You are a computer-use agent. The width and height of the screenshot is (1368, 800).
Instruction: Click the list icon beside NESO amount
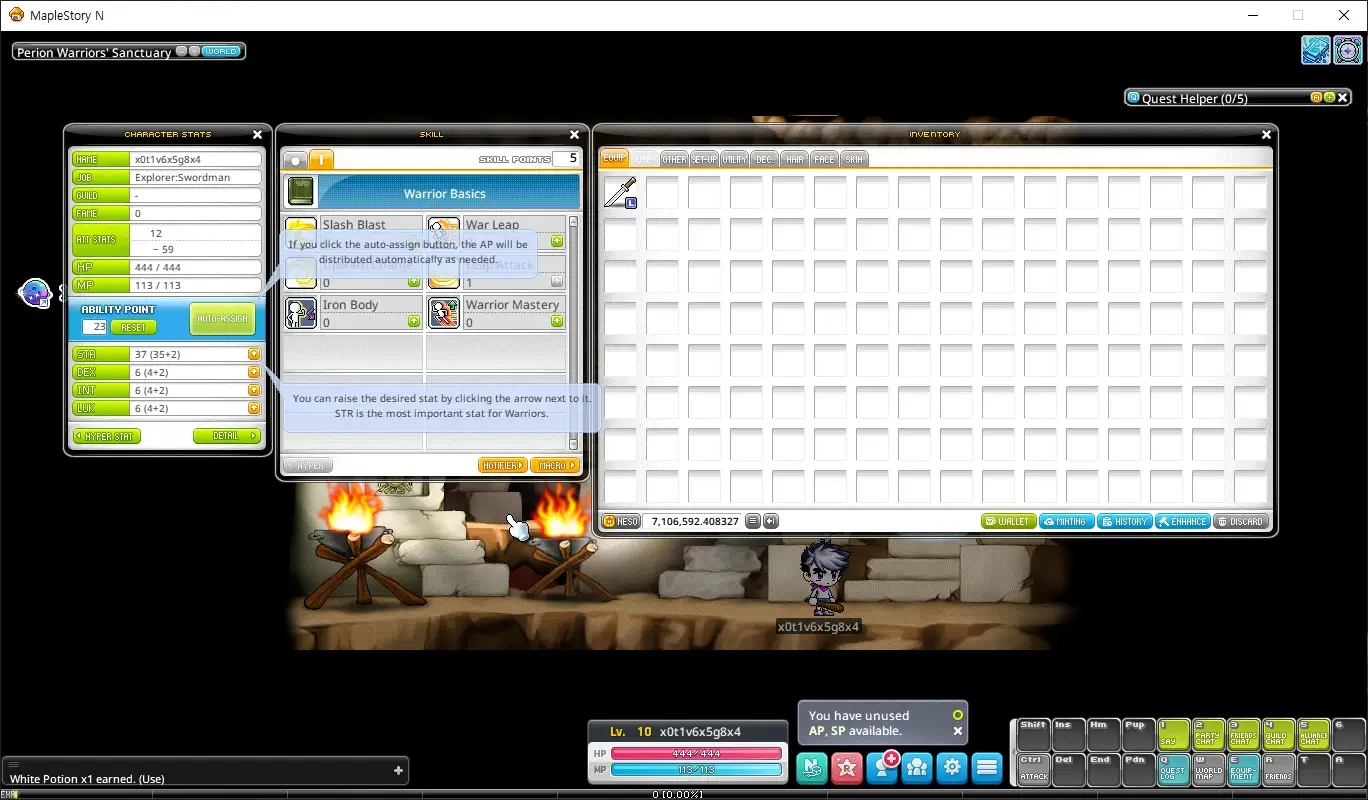(753, 521)
